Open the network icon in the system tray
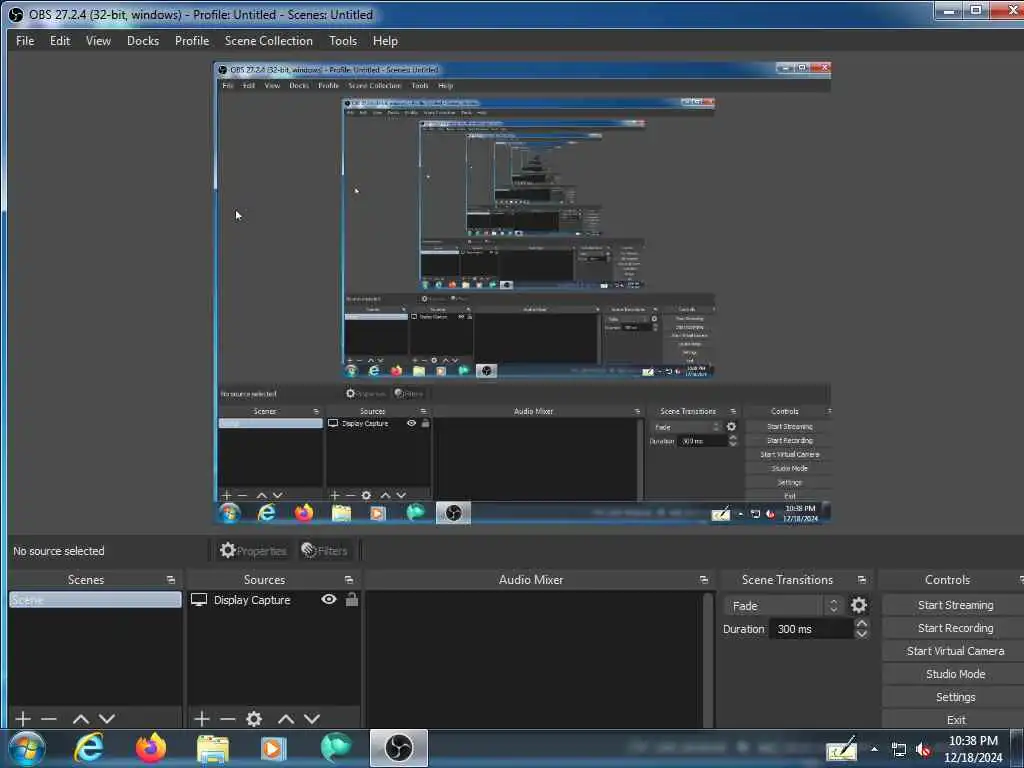This screenshot has width=1024, height=768. 899,750
